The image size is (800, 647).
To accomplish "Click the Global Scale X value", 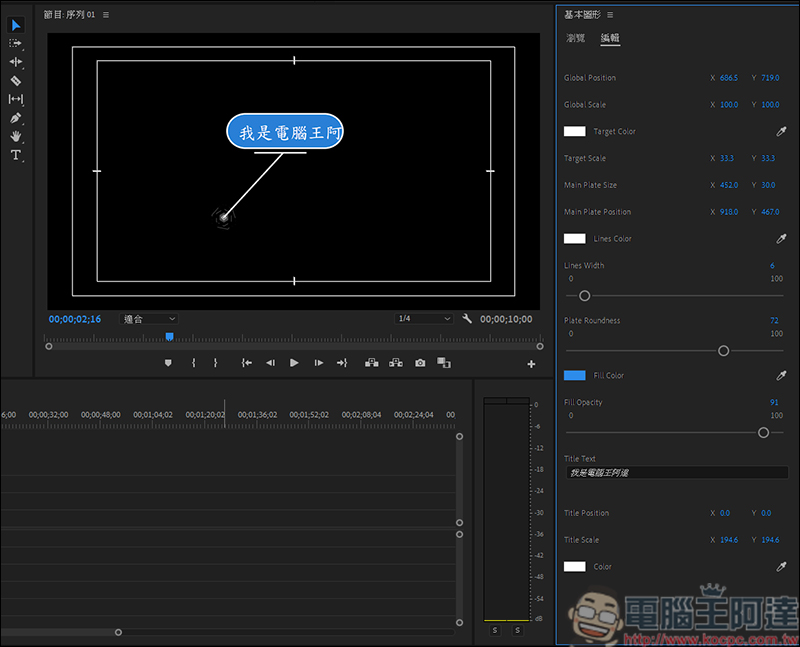I will click(x=729, y=105).
